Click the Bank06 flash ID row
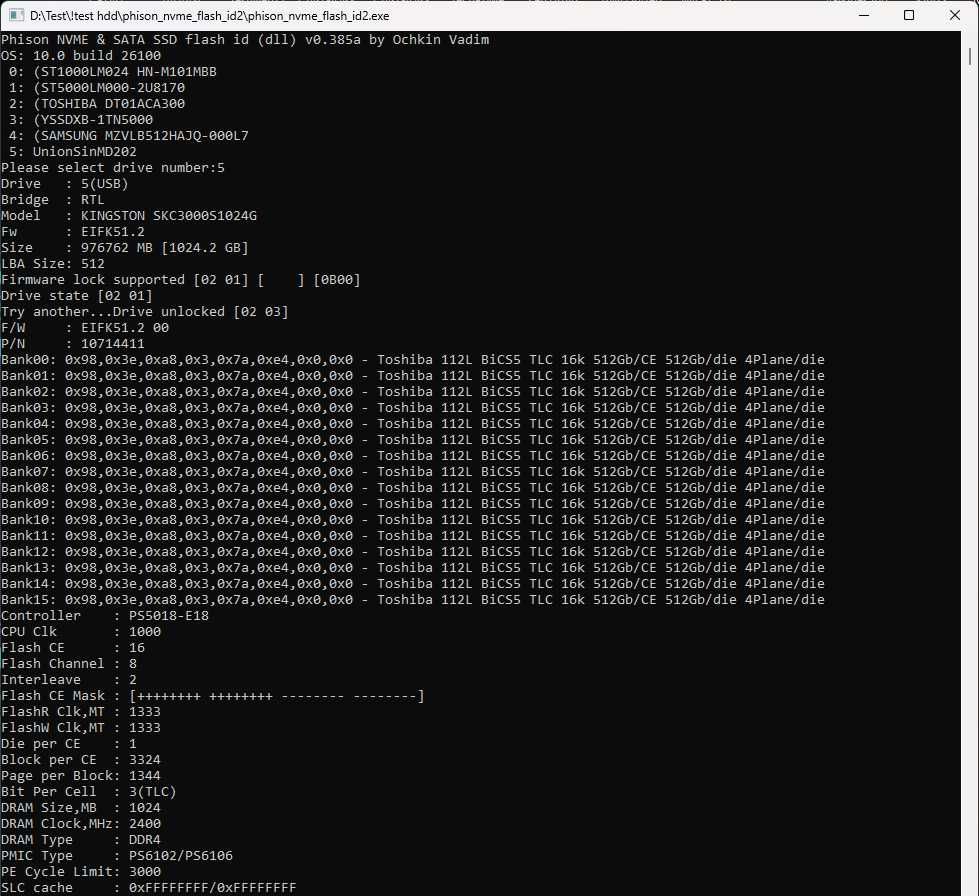The height and width of the screenshot is (896, 979). point(413,455)
